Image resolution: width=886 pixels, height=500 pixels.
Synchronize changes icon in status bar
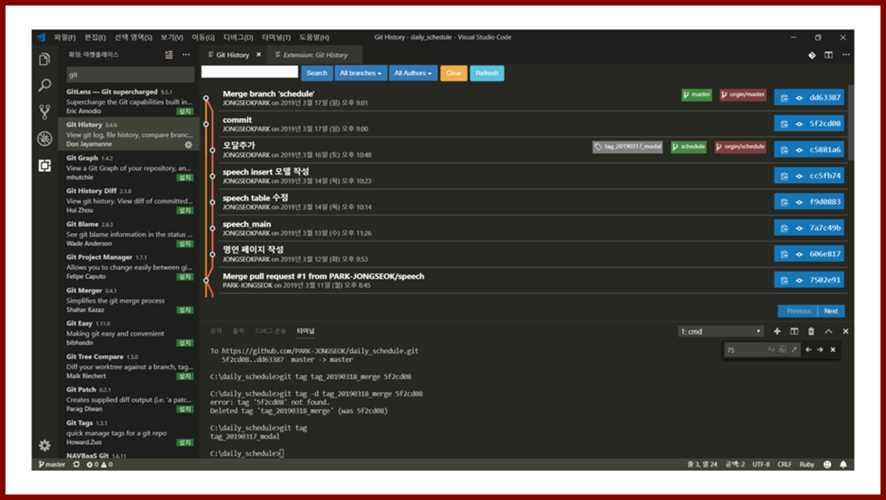pos(76,464)
